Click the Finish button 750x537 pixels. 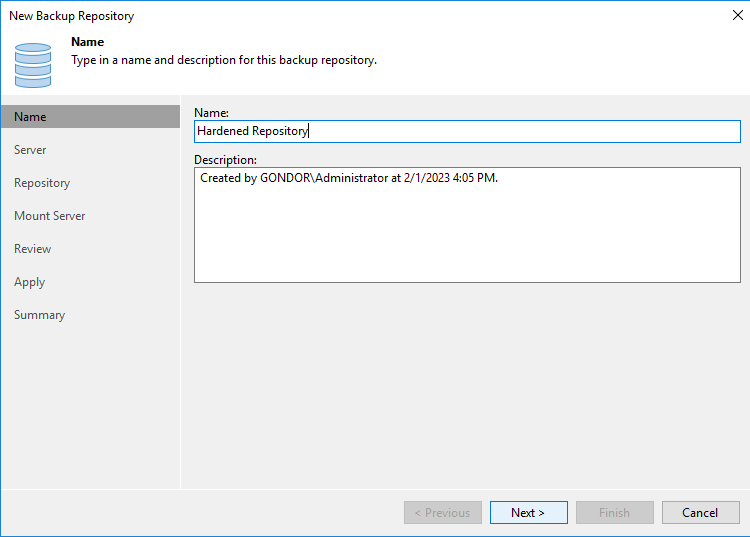(x=615, y=513)
